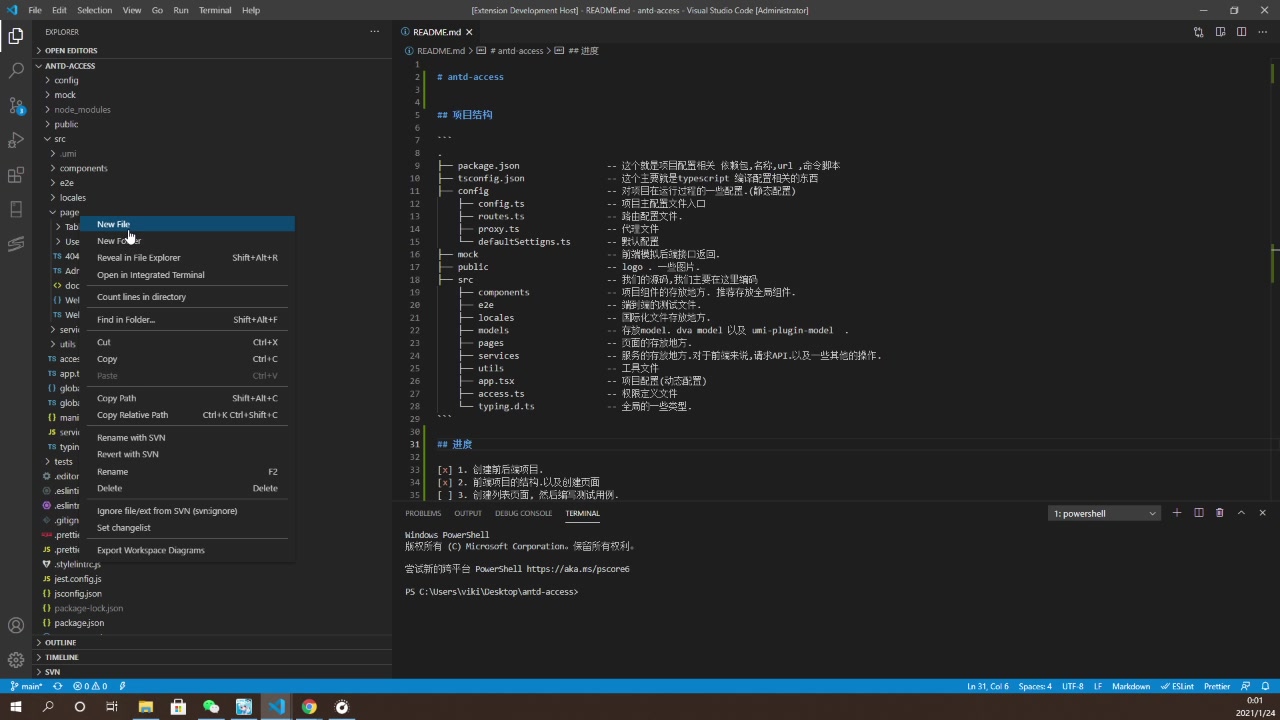
Task: Open the Accounts icon in activity bar
Action: coord(16,626)
